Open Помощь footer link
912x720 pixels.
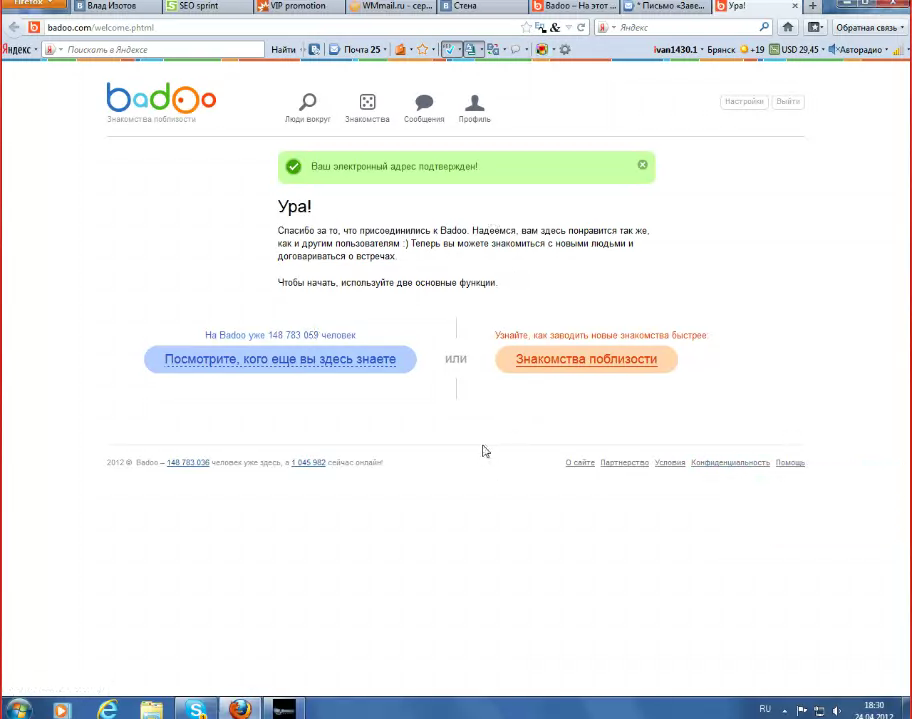click(790, 462)
